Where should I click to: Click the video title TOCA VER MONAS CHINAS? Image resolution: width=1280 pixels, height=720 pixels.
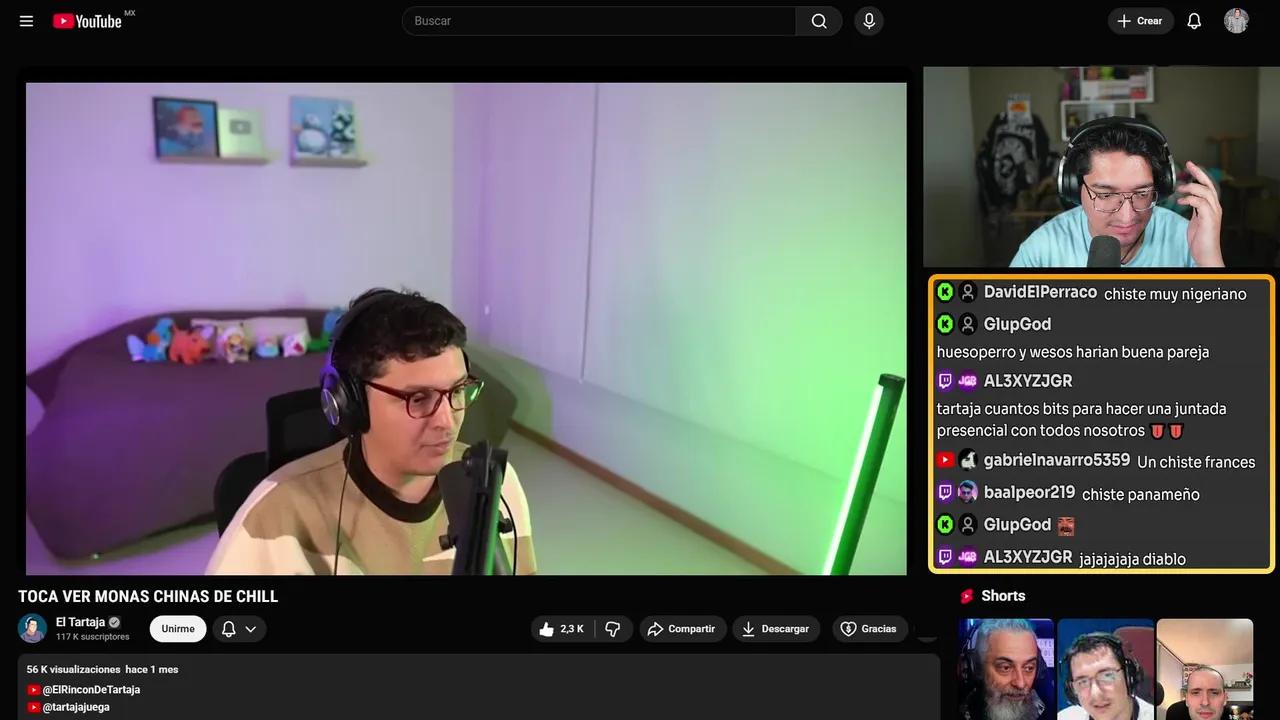148,596
